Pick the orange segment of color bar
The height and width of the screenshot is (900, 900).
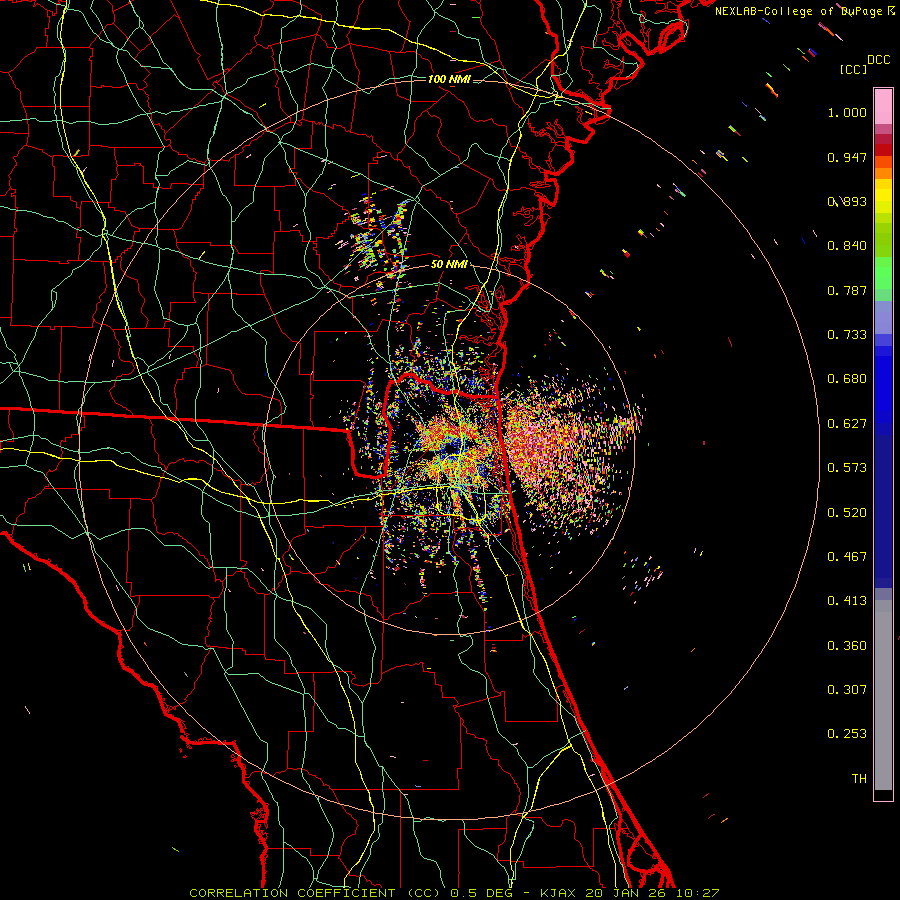coord(883,173)
